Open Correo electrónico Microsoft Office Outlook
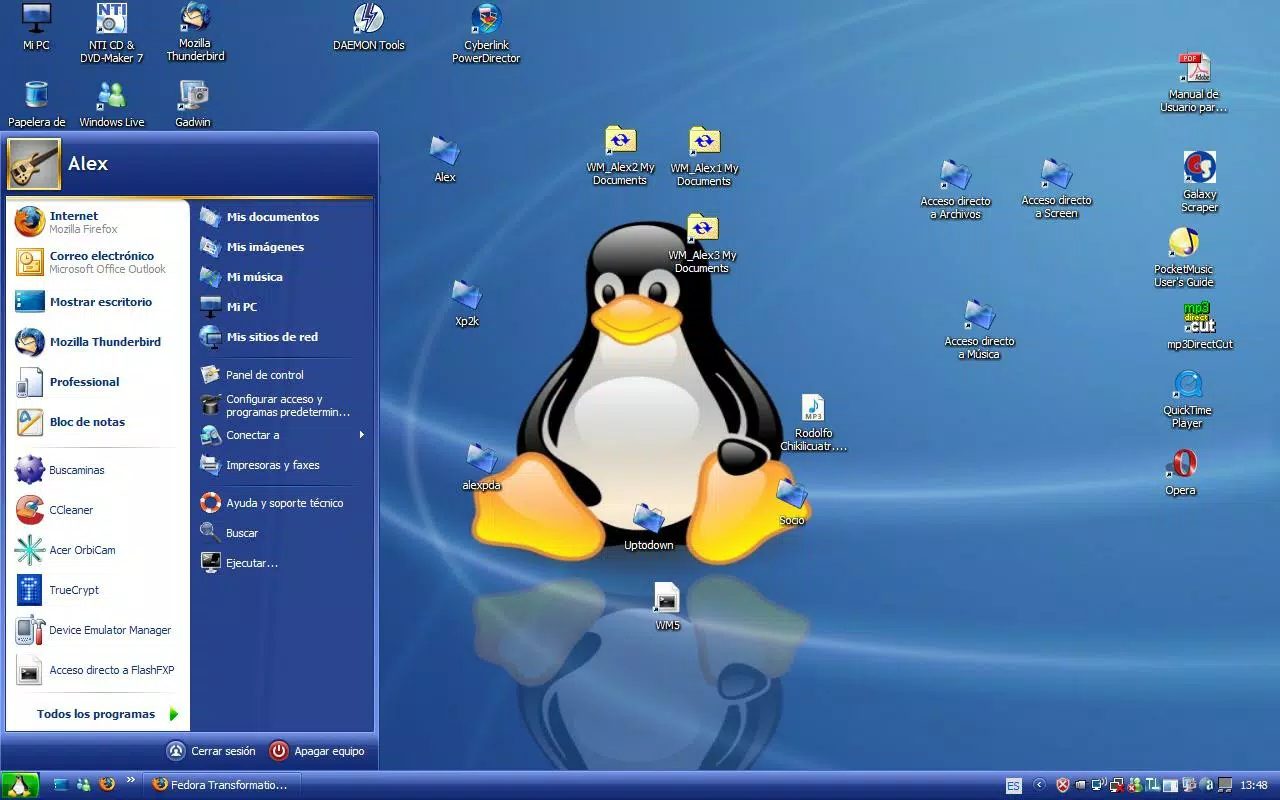This screenshot has width=1280, height=800. pyautogui.click(x=97, y=262)
